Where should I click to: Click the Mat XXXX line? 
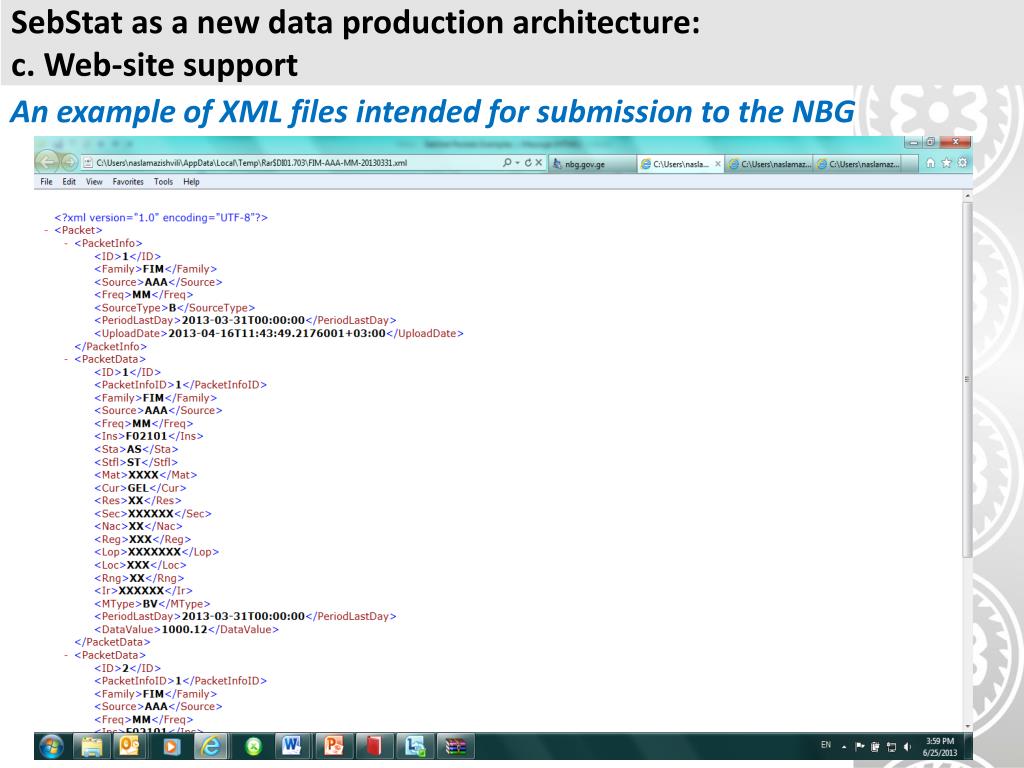click(146, 475)
